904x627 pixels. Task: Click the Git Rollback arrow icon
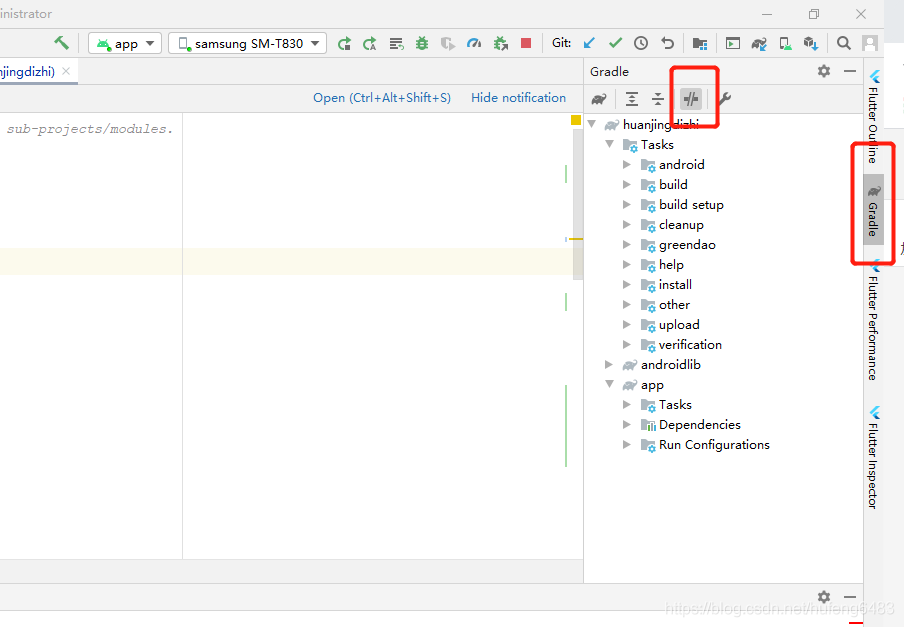(x=667, y=43)
